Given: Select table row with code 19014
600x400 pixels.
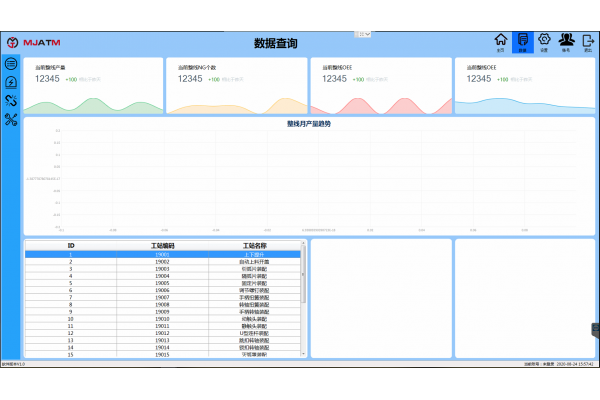Looking at the screenshot, I should pyautogui.click(x=163, y=348).
